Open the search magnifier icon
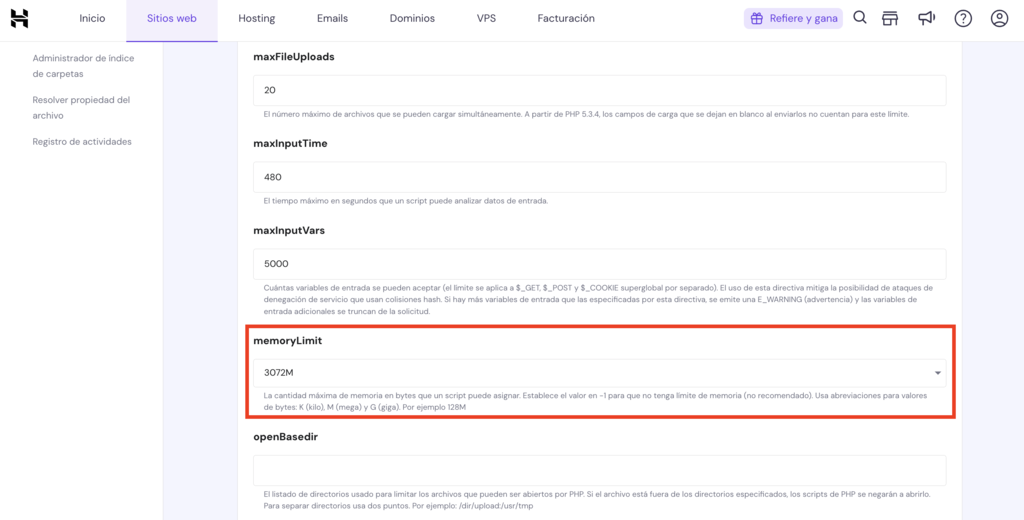The height and width of the screenshot is (520, 1024). pos(860,18)
